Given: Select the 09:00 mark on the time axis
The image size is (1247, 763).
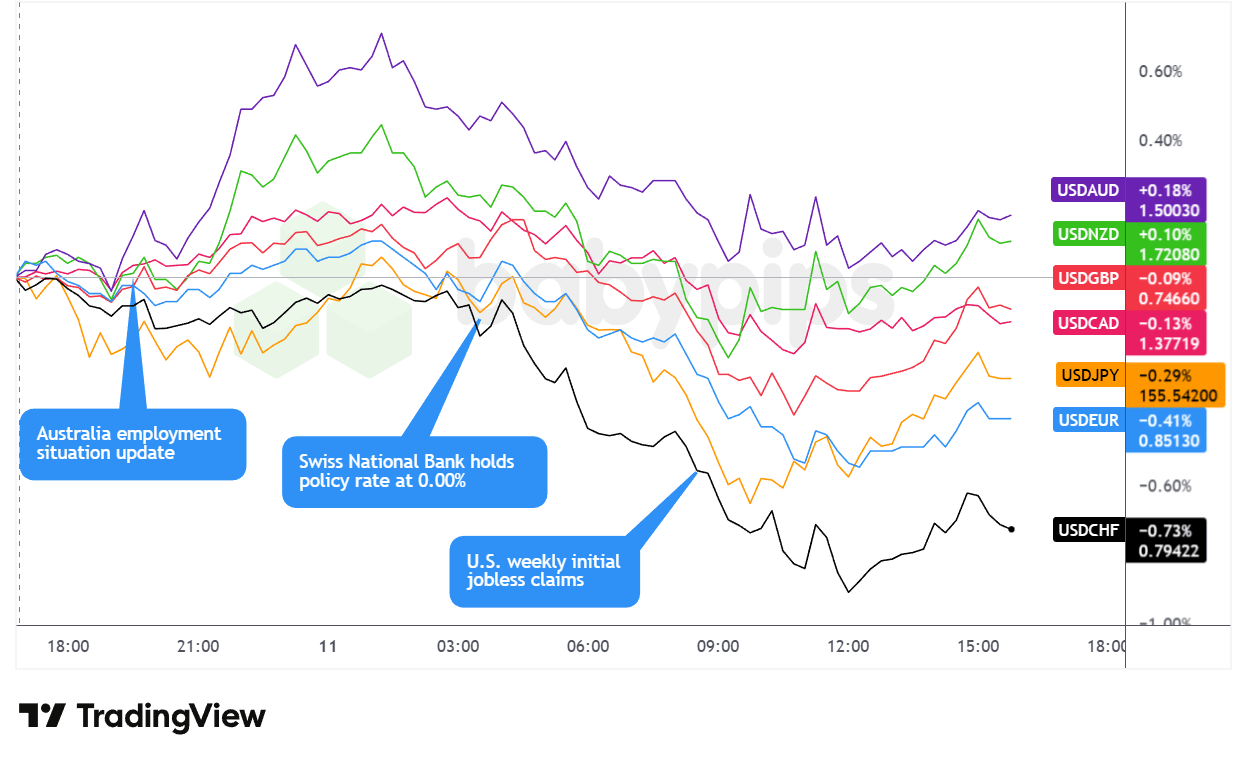Looking at the screenshot, I should [x=718, y=646].
